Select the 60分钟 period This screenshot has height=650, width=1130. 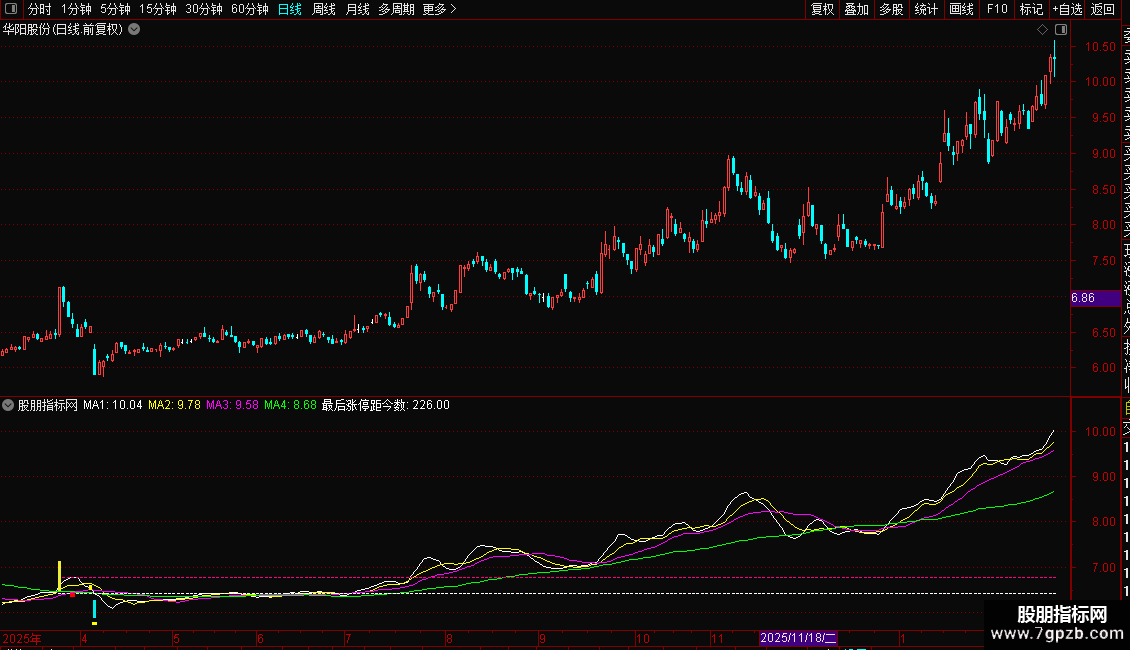click(250, 9)
